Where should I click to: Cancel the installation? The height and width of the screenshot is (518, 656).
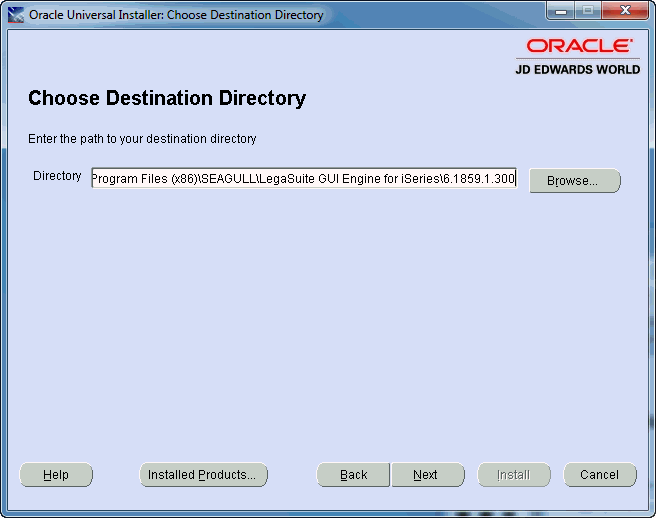click(x=600, y=474)
